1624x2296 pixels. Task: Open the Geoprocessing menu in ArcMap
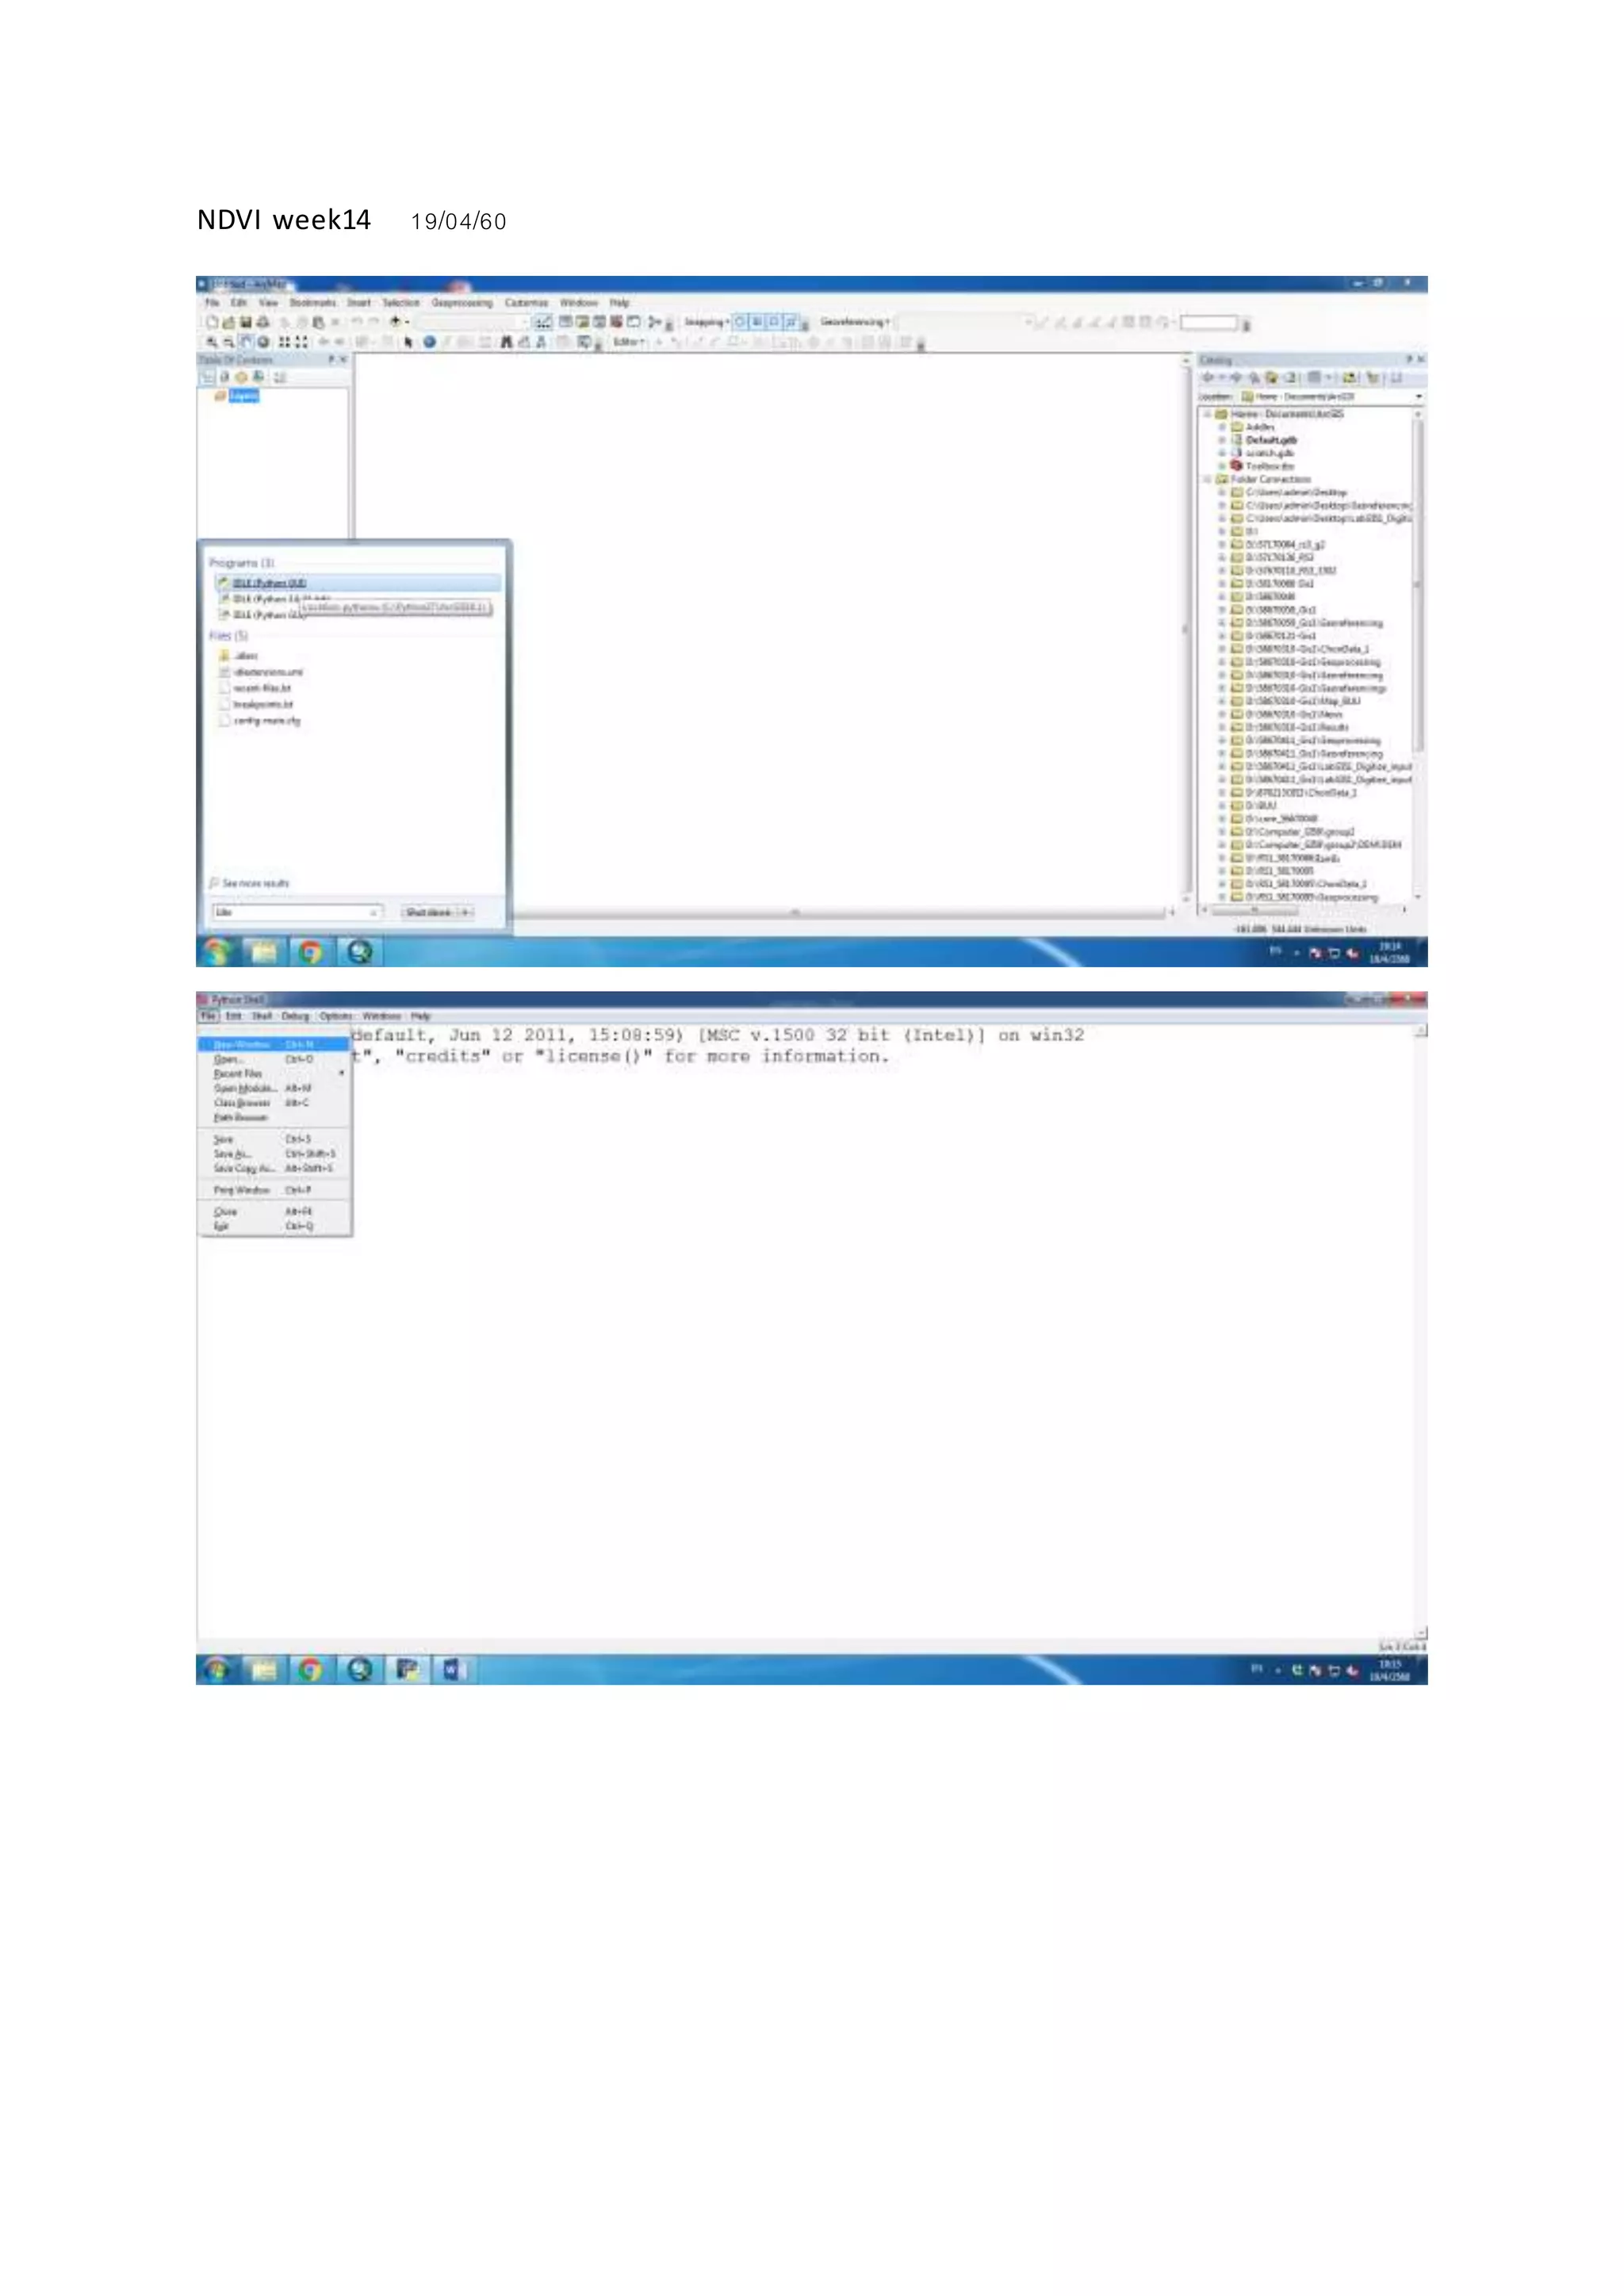[x=462, y=302]
